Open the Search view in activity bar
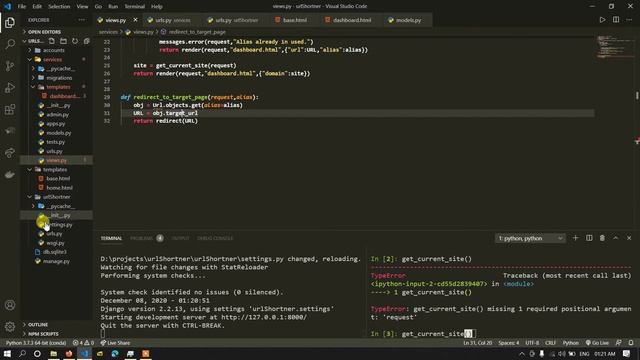Screen dimensions: 640x360 (x=10, y=44)
